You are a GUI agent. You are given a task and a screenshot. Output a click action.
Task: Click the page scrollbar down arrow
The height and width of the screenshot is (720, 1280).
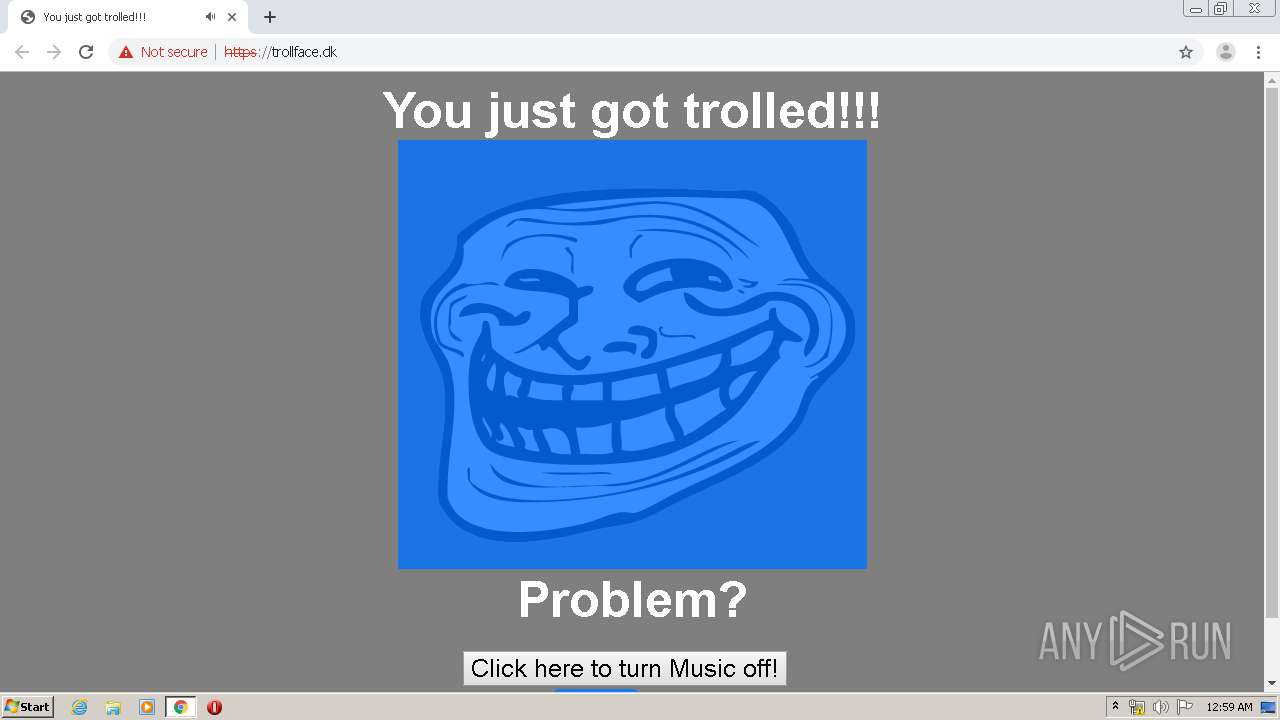pos(1272,684)
